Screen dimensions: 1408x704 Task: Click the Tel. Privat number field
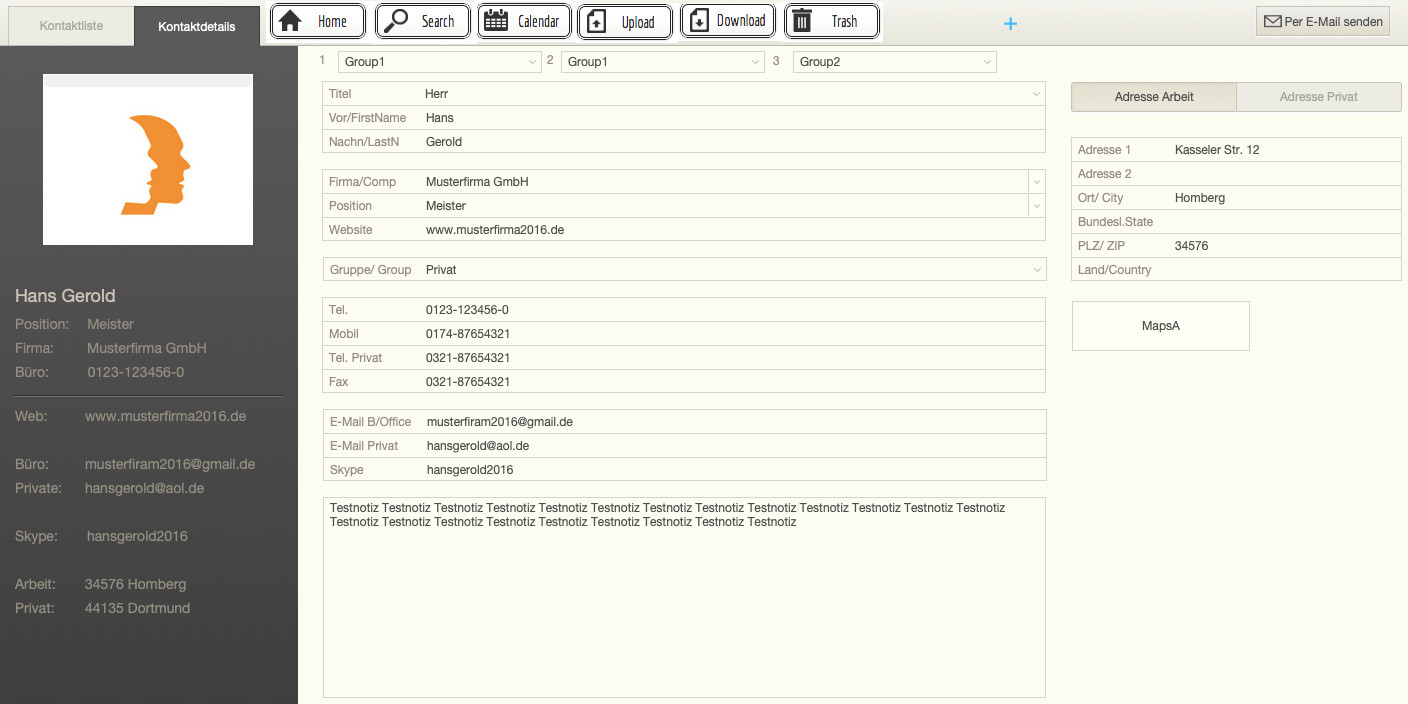point(684,358)
